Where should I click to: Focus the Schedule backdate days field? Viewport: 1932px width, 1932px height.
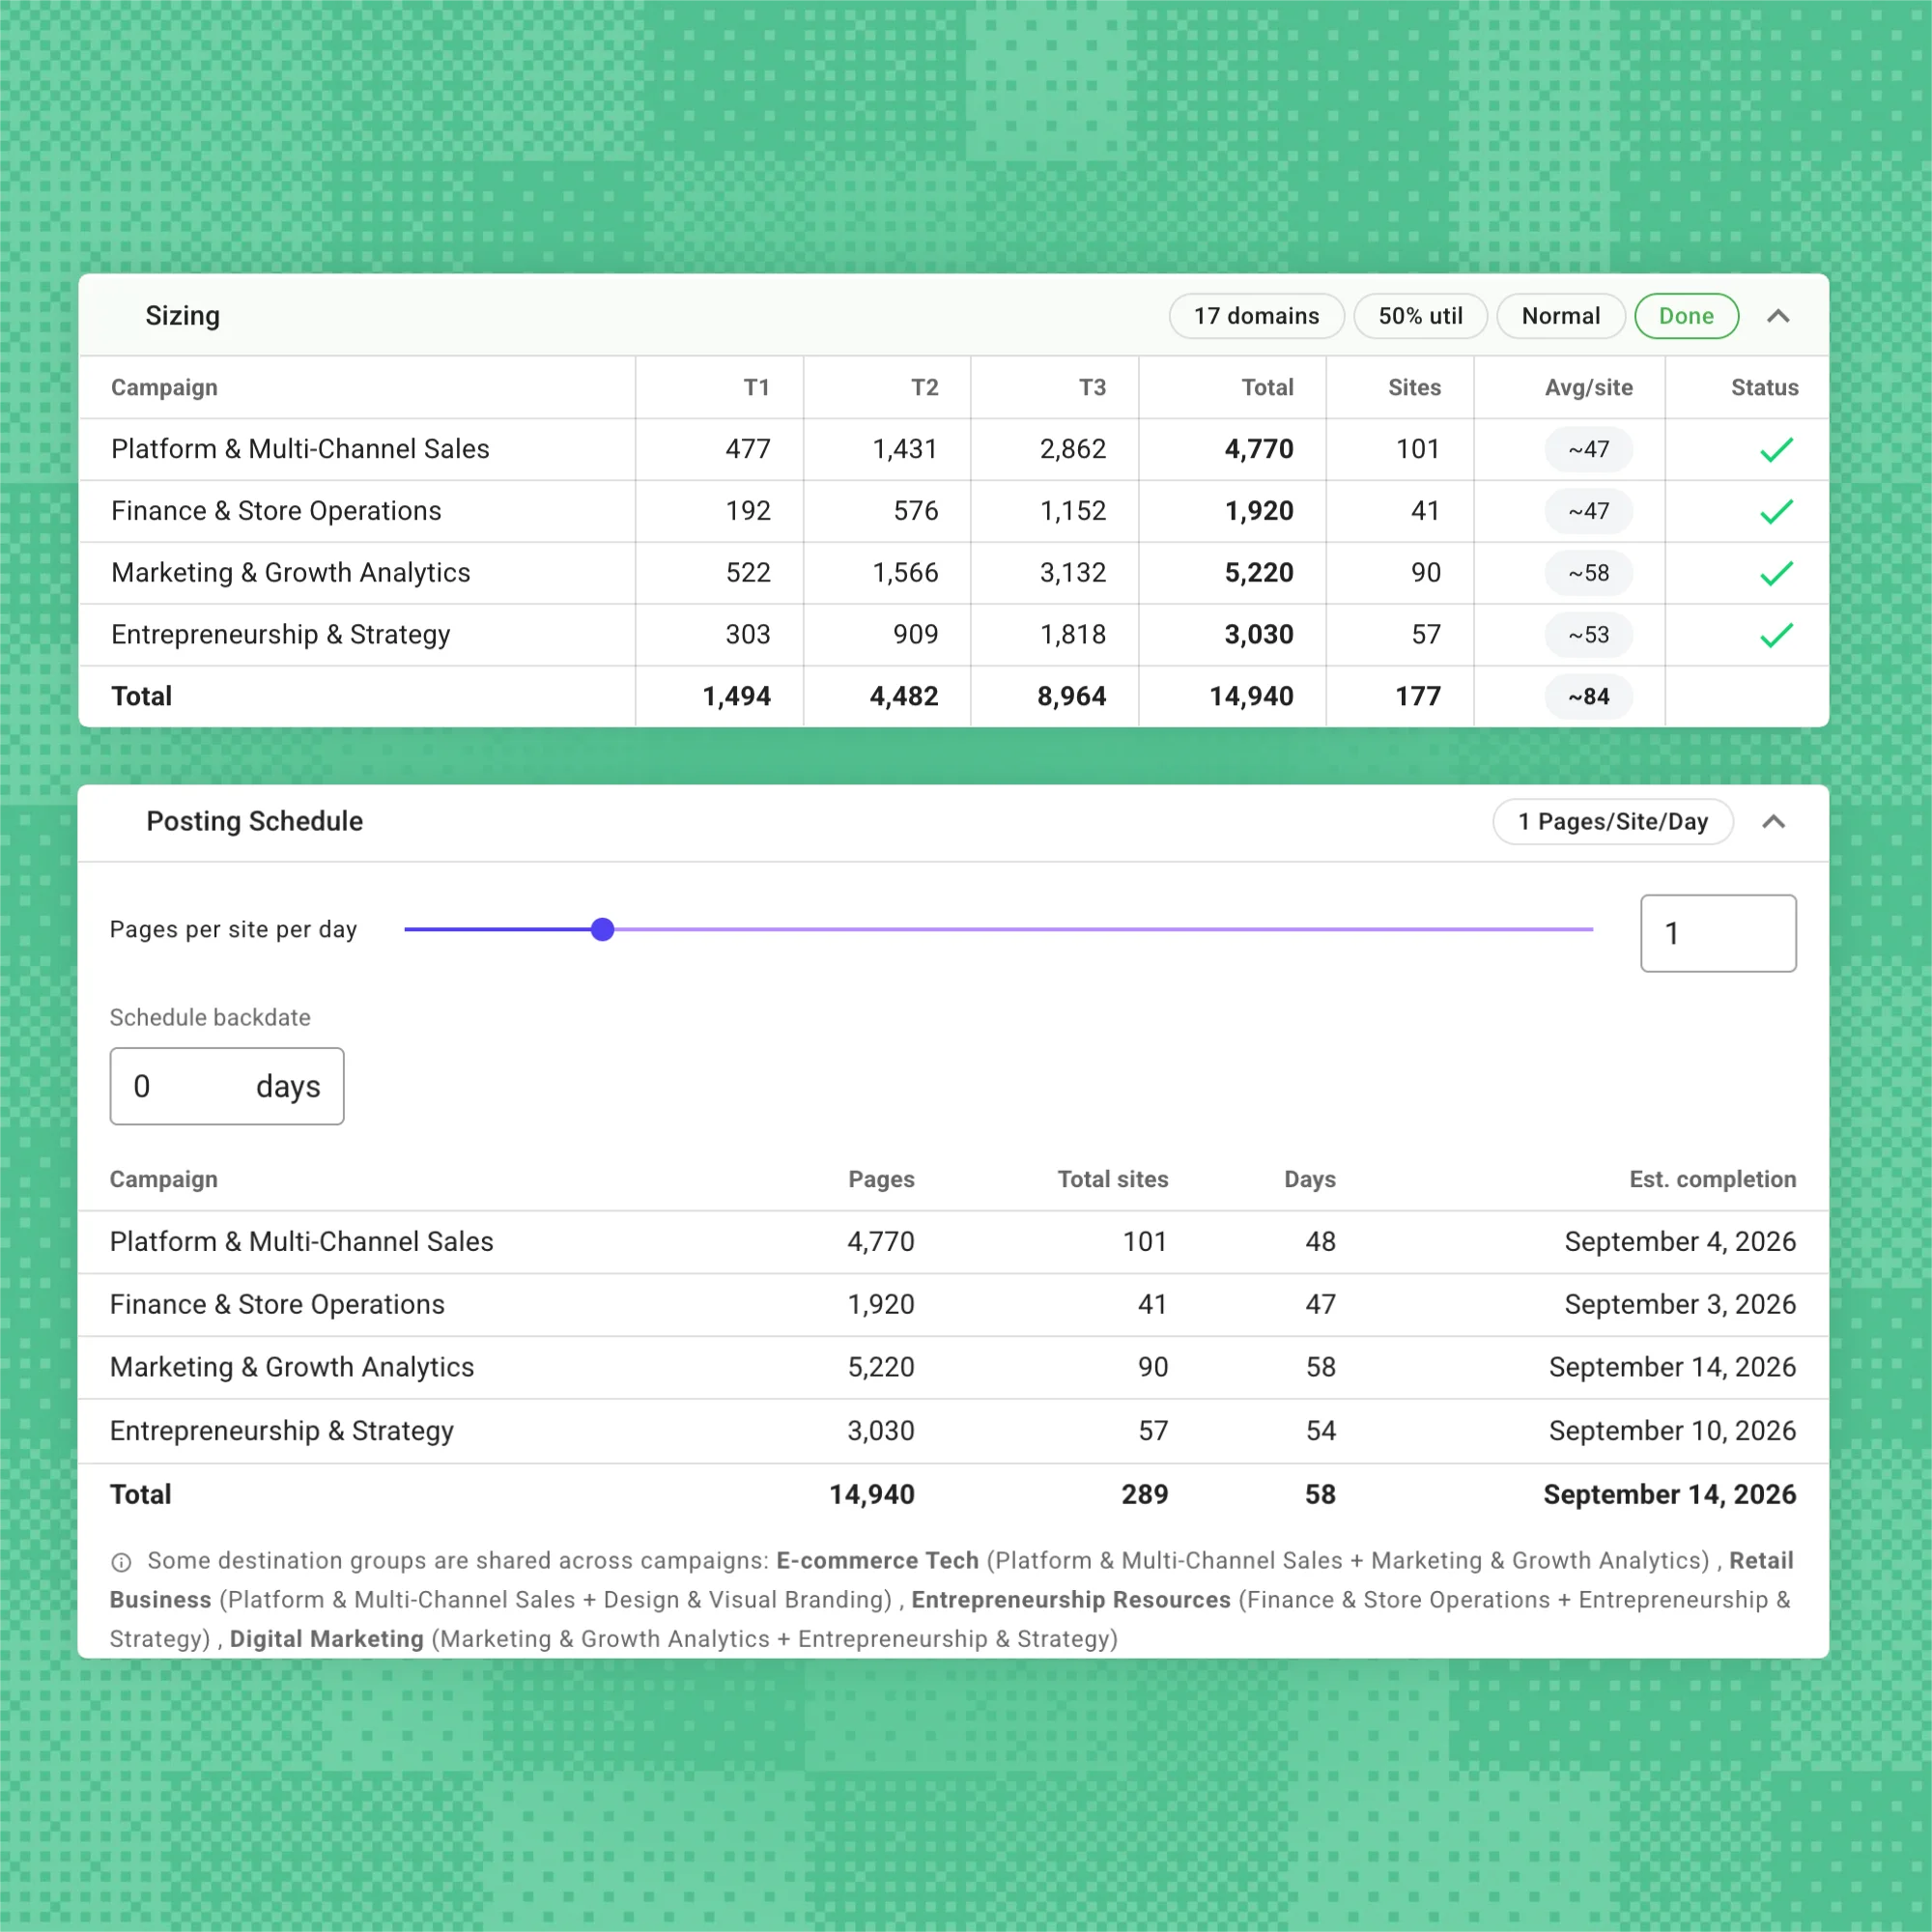click(227, 1086)
